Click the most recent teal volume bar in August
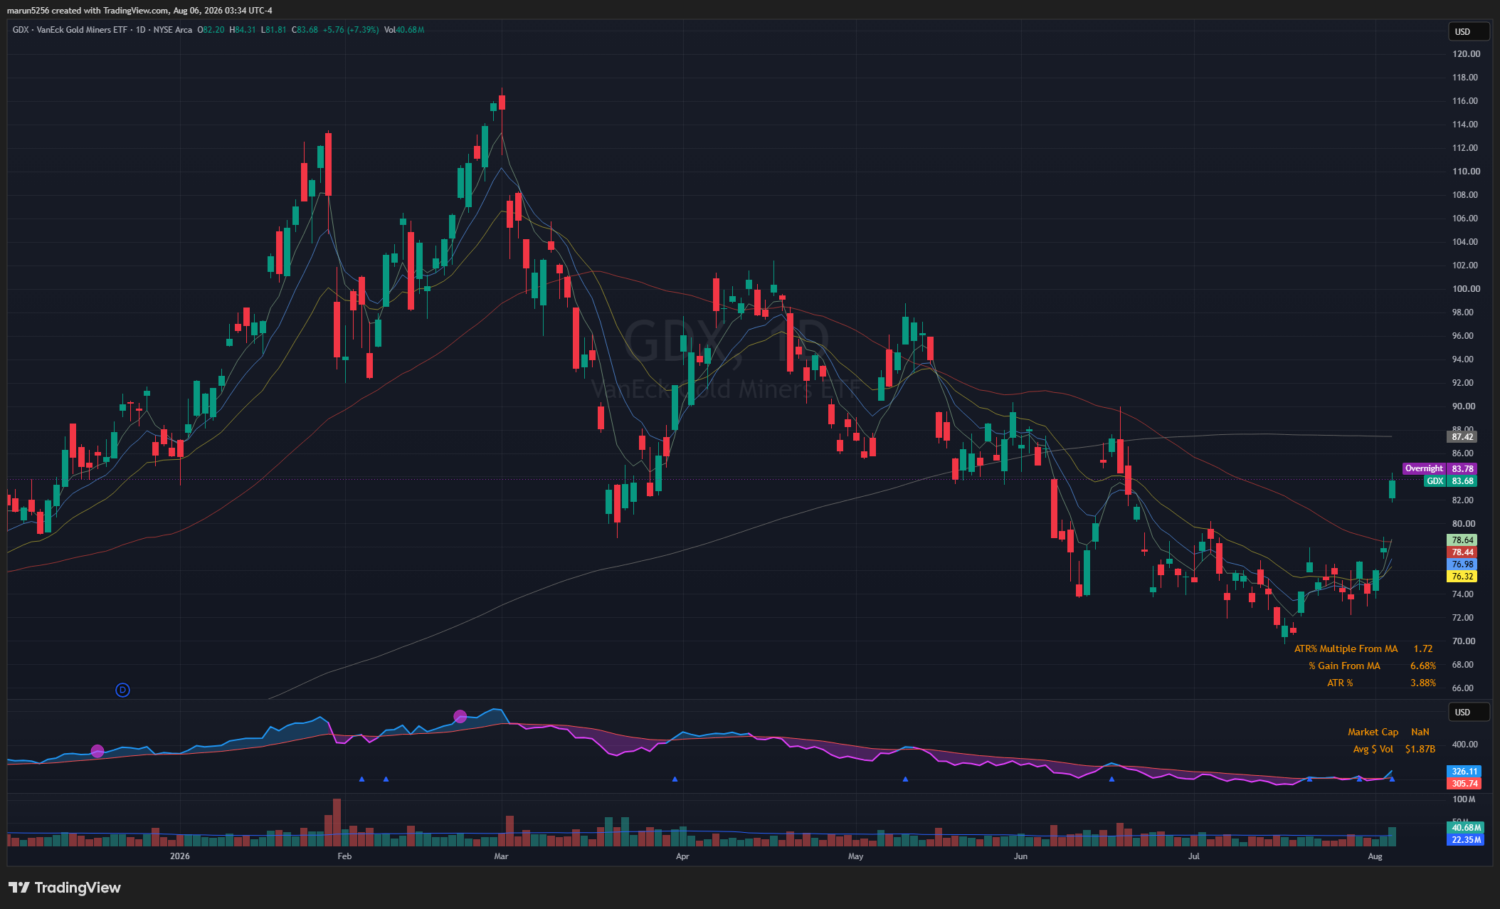This screenshot has width=1500, height=909. [1391, 837]
